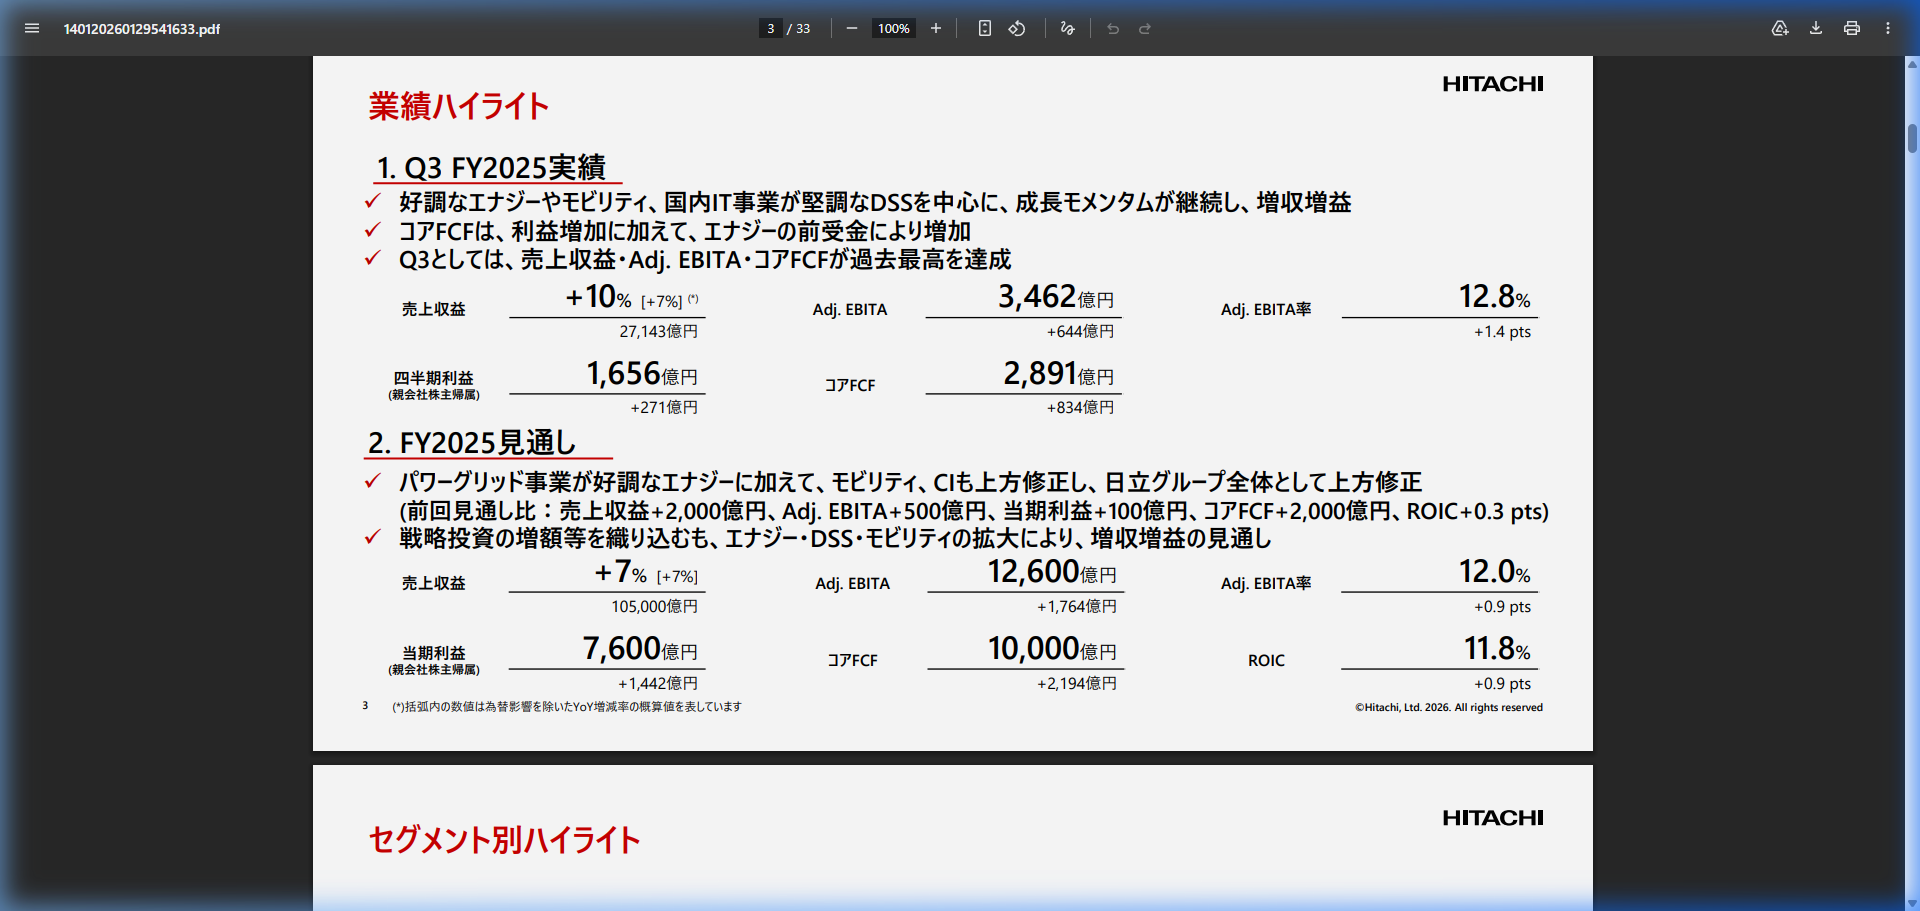The width and height of the screenshot is (1920, 911).
Task: Rotate the document counterclockwise
Action: point(1017,29)
